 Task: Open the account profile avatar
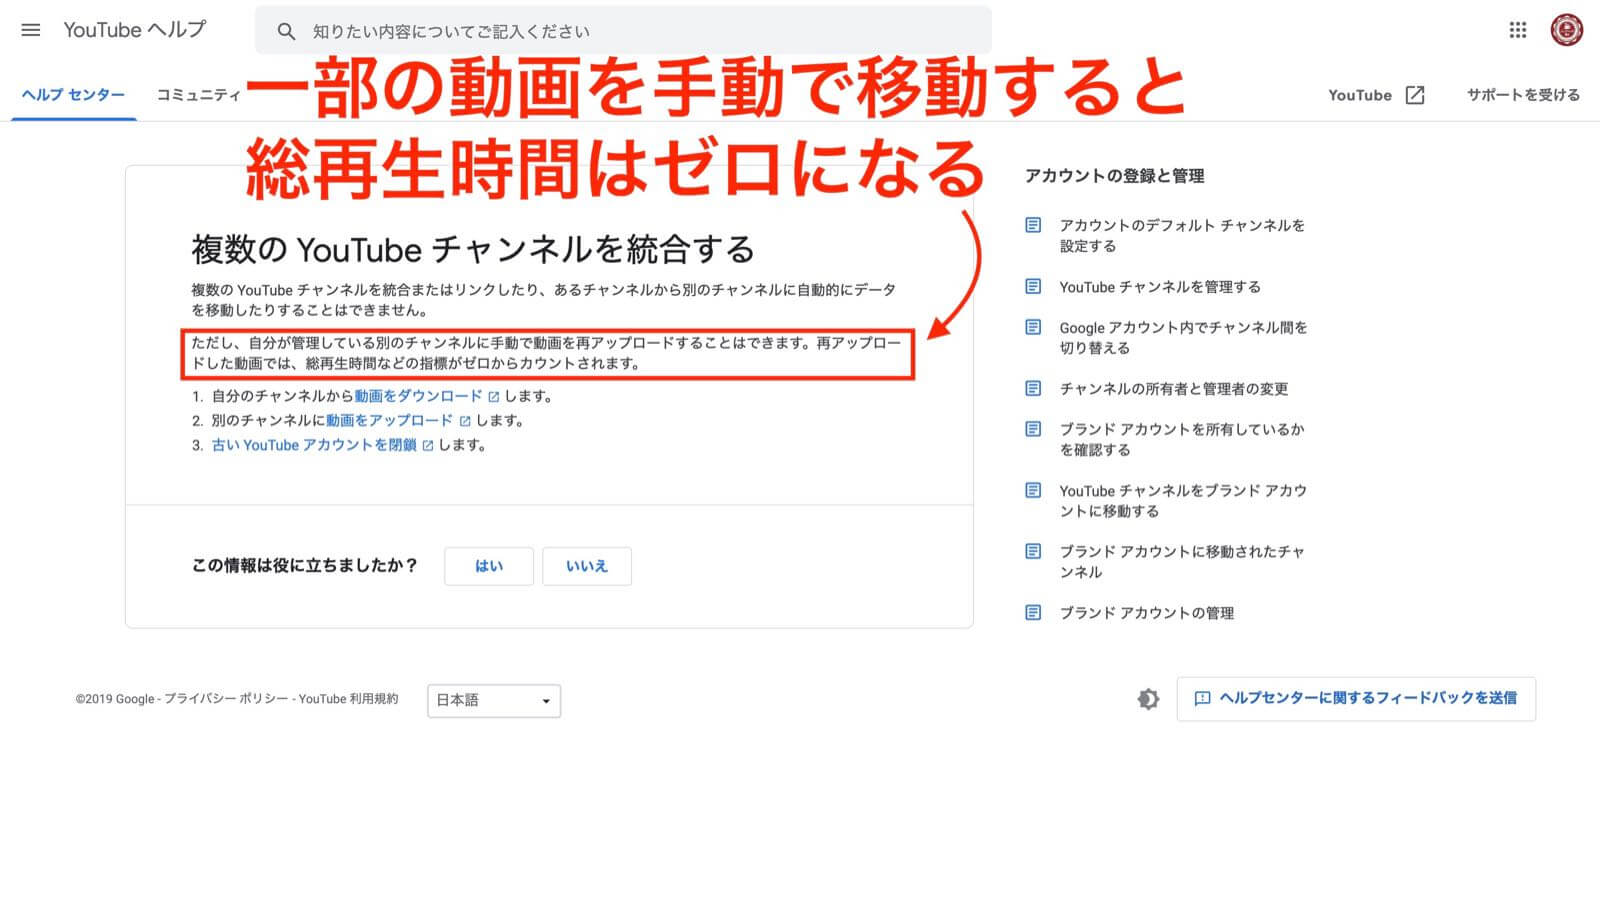point(1566,30)
